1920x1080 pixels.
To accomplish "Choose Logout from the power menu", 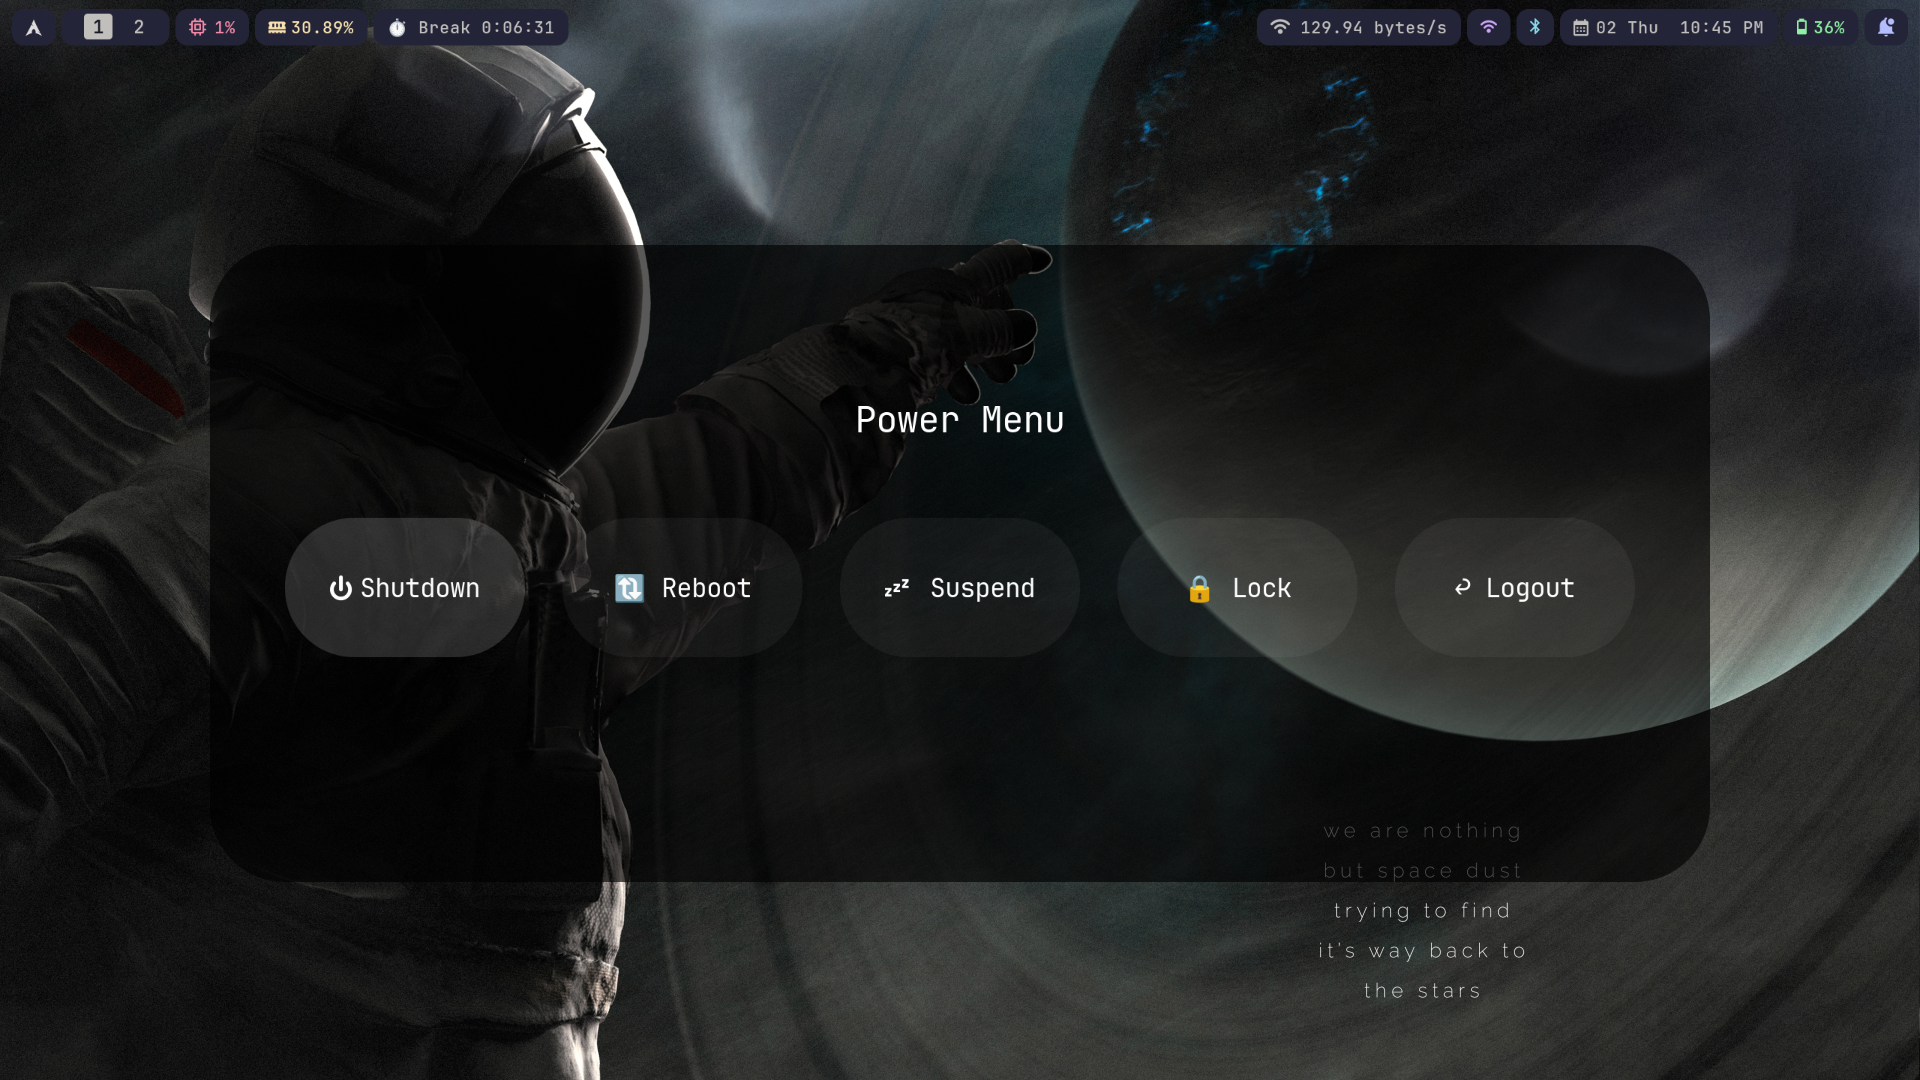I will tap(1515, 588).
